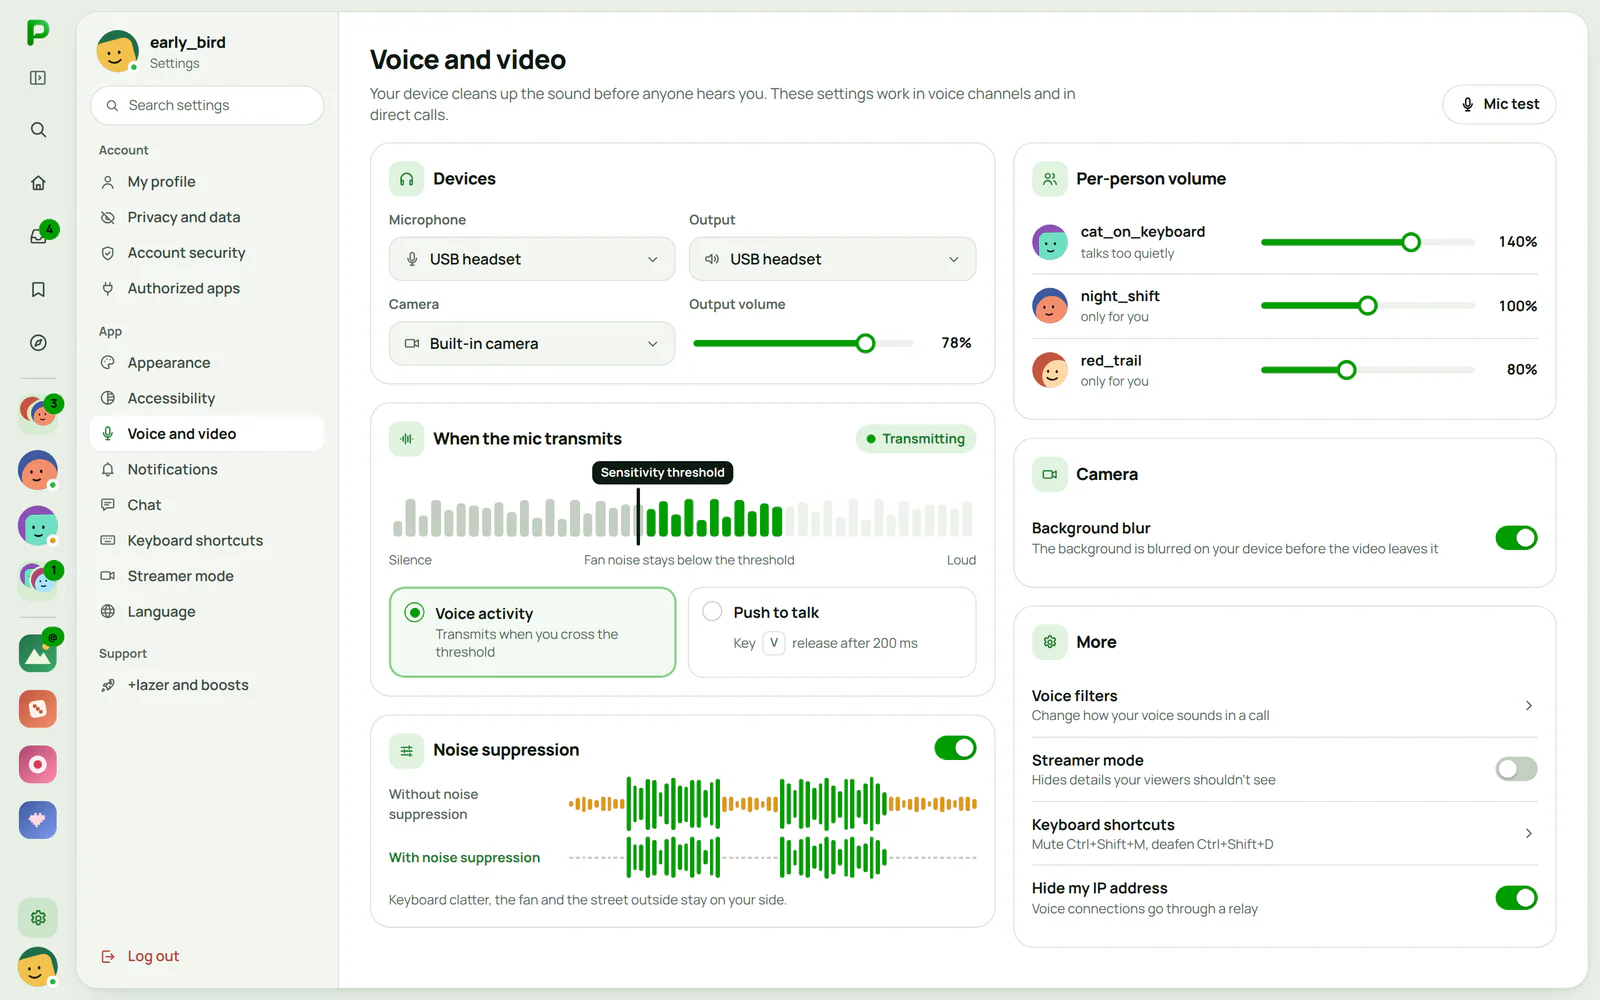Viewport: 1600px width, 1000px height.
Task: Turn off Background blur
Action: point(1516,538)
